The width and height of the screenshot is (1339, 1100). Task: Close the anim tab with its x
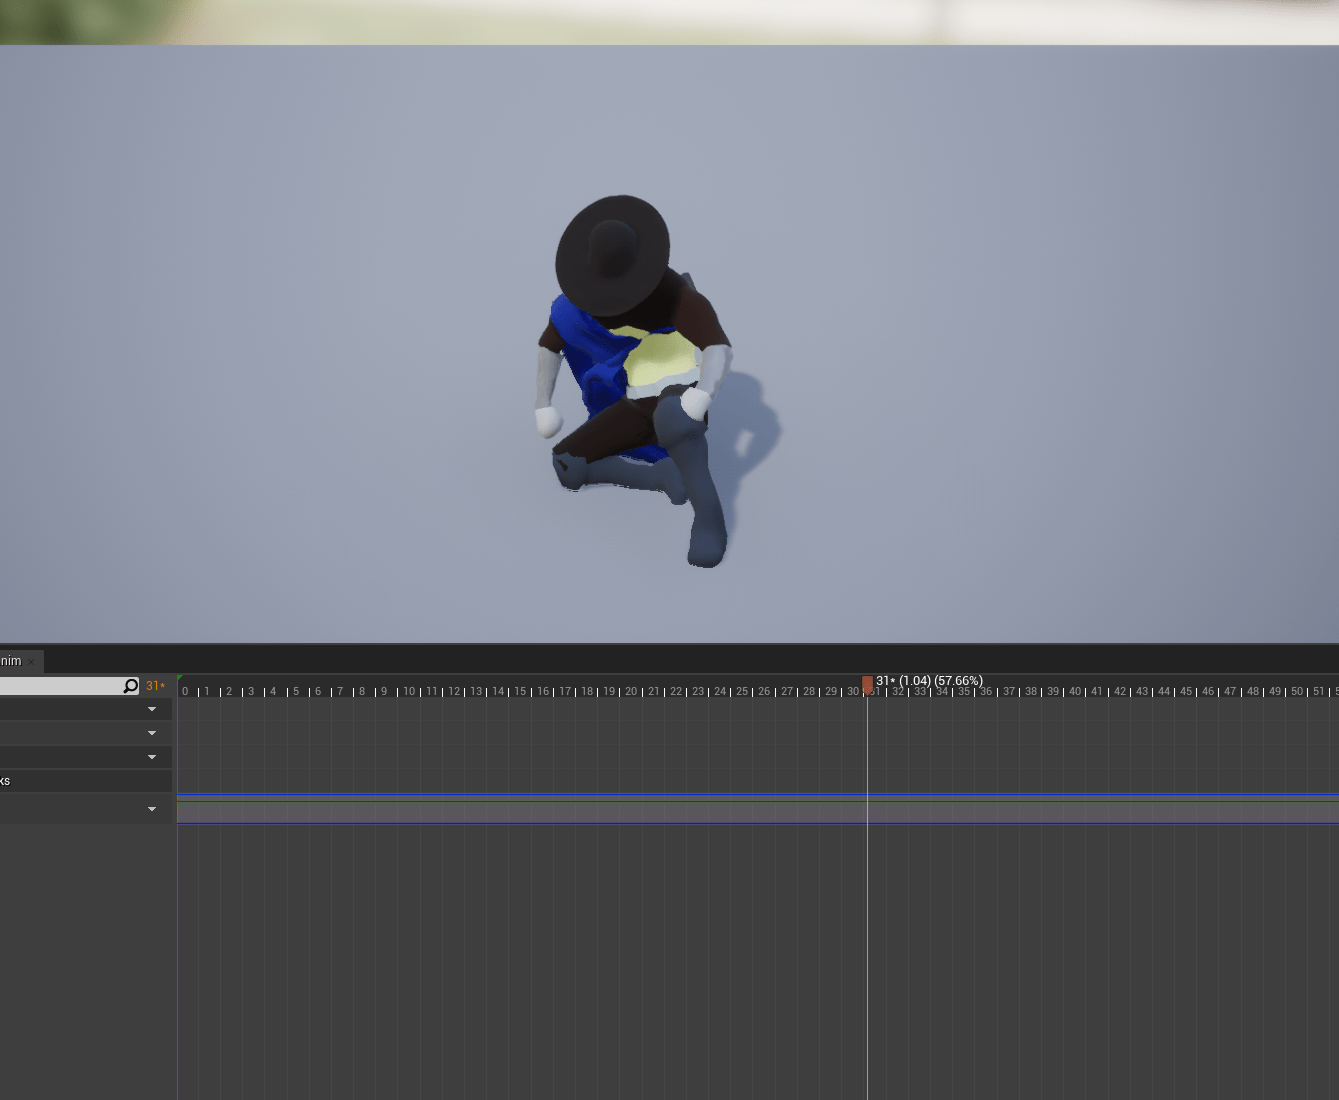[x=31, y=662]
